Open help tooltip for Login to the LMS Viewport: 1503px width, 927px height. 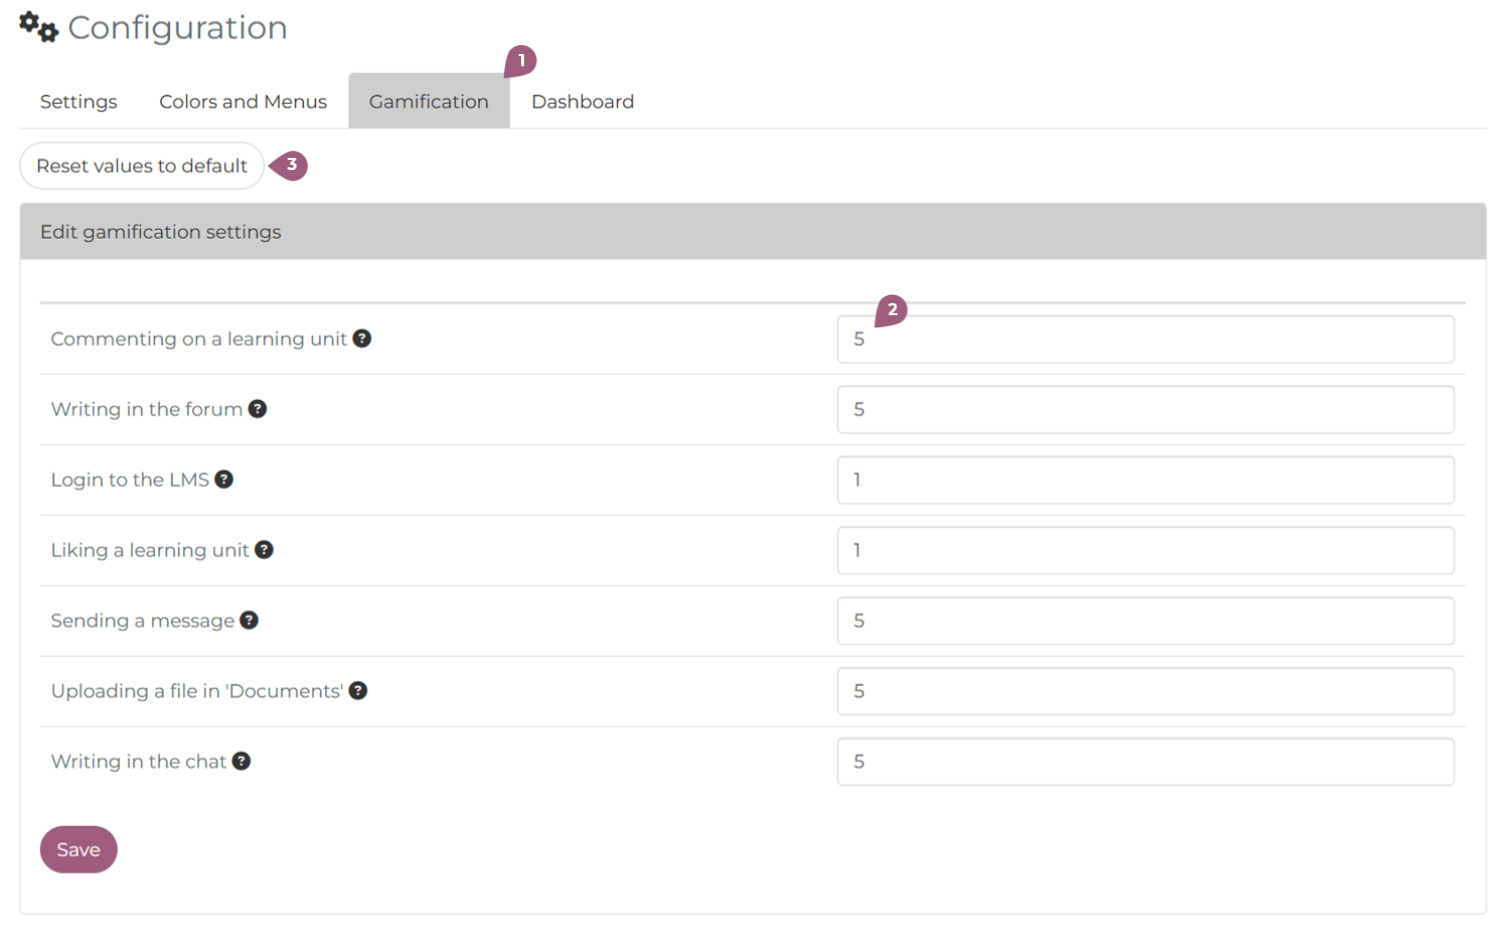point(224,480)
